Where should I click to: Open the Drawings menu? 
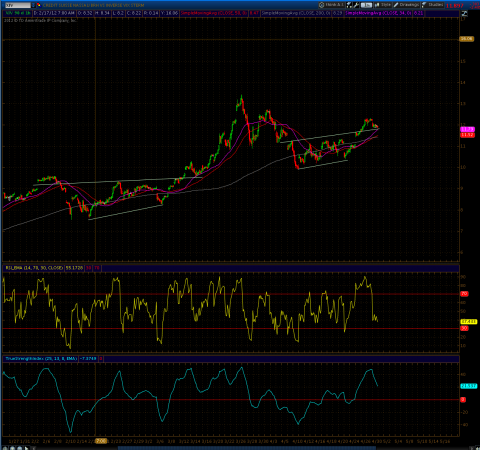(x=406, y=5)
